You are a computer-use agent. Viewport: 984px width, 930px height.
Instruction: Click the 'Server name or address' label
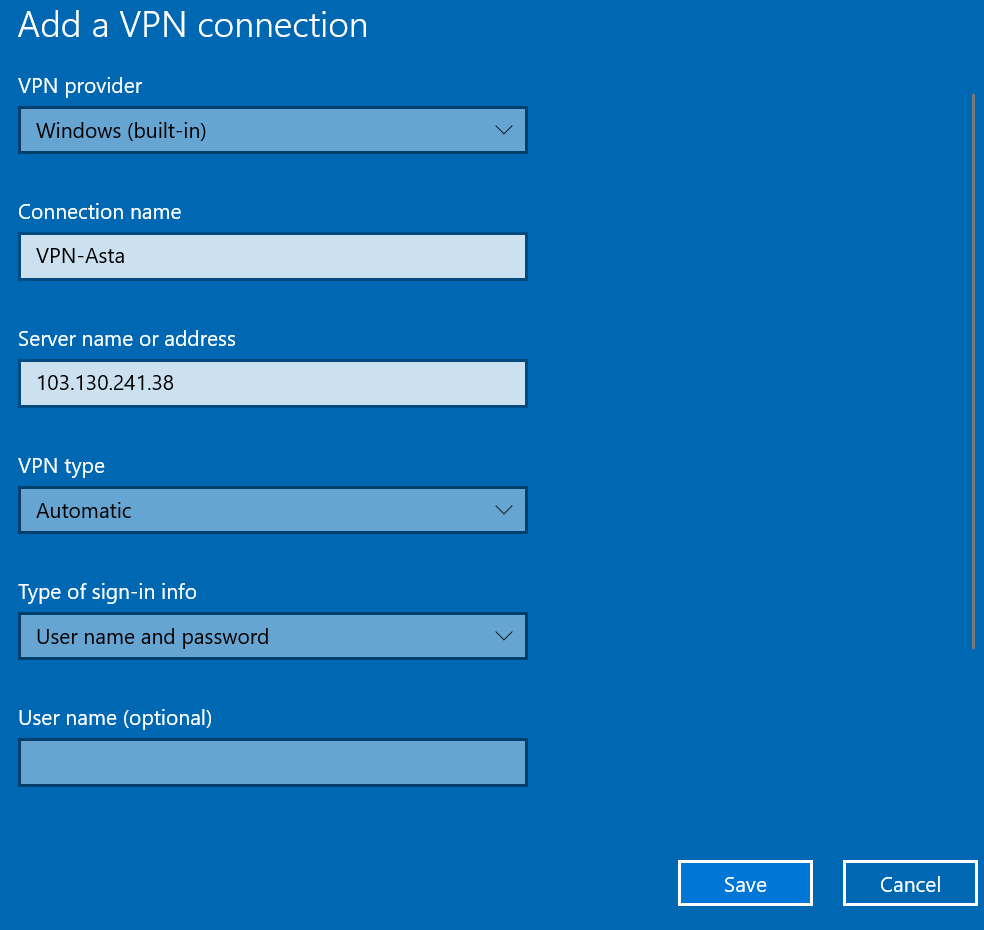pos(127,339)
